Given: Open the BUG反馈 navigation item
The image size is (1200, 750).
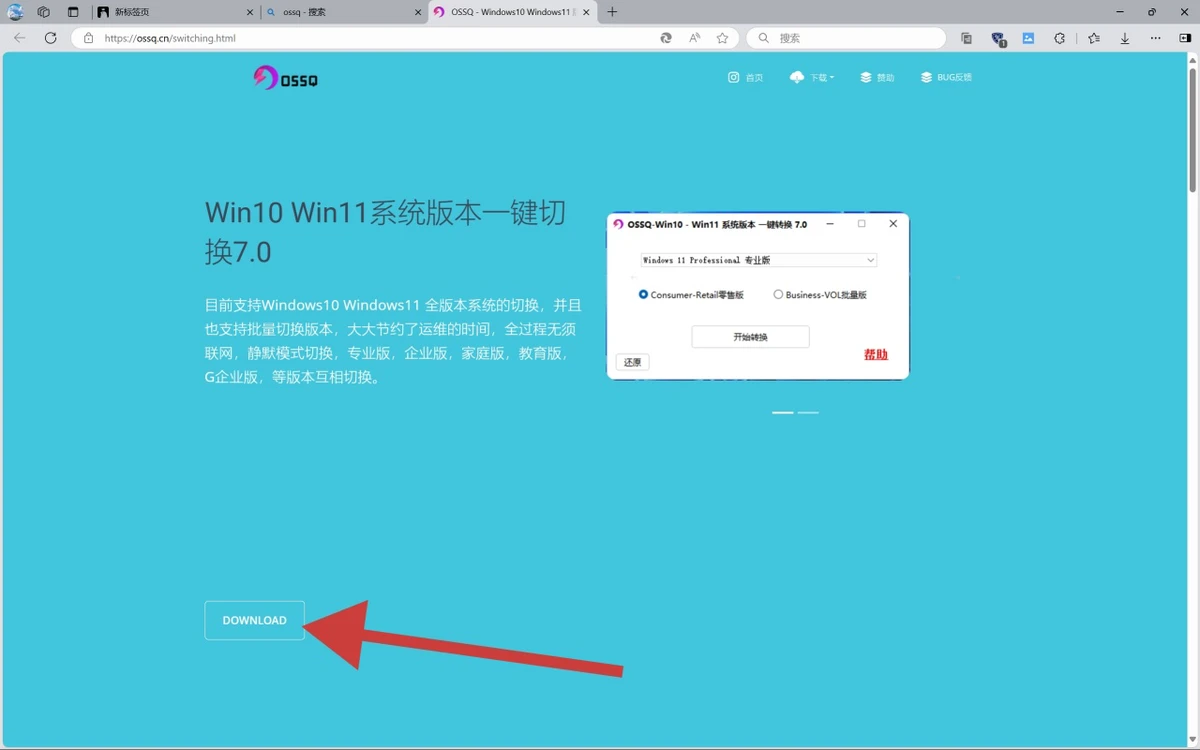Looking at the screenshot, I should click(x=946, y=77).
